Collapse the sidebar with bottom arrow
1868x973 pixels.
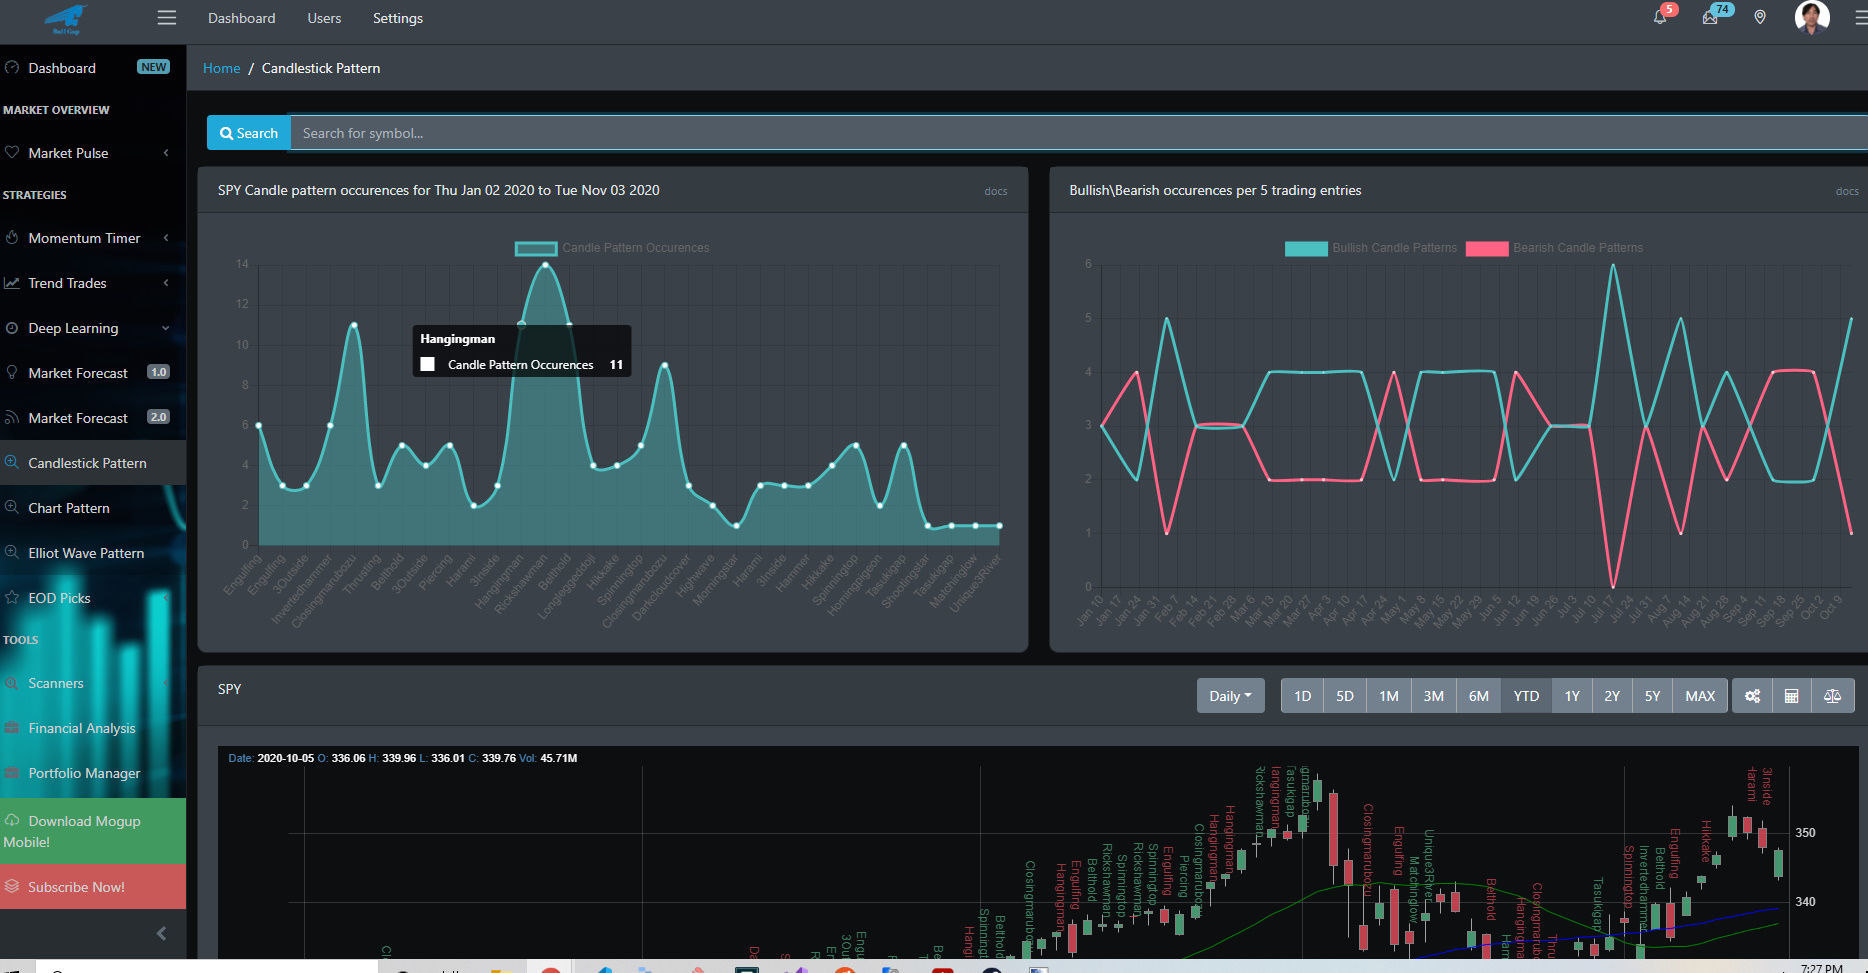tap(161, 933)
